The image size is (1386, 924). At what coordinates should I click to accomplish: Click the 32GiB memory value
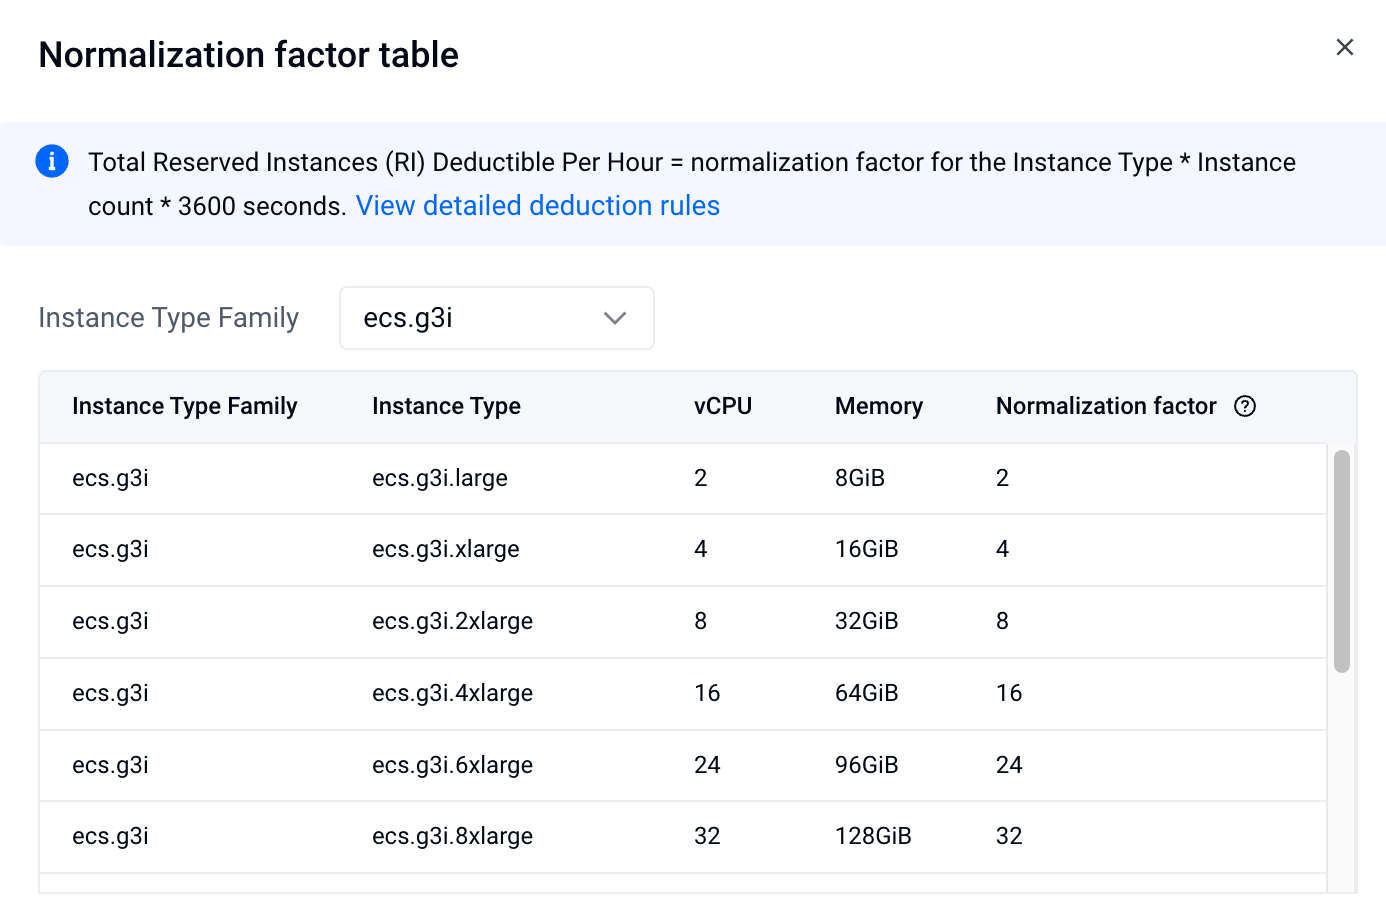pos(867,621)
